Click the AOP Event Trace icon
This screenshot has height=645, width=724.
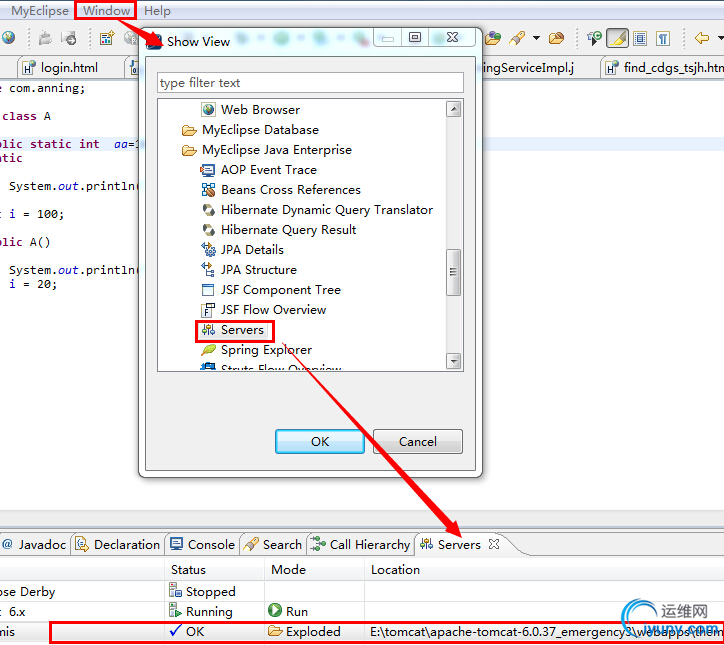pos(208,170)
